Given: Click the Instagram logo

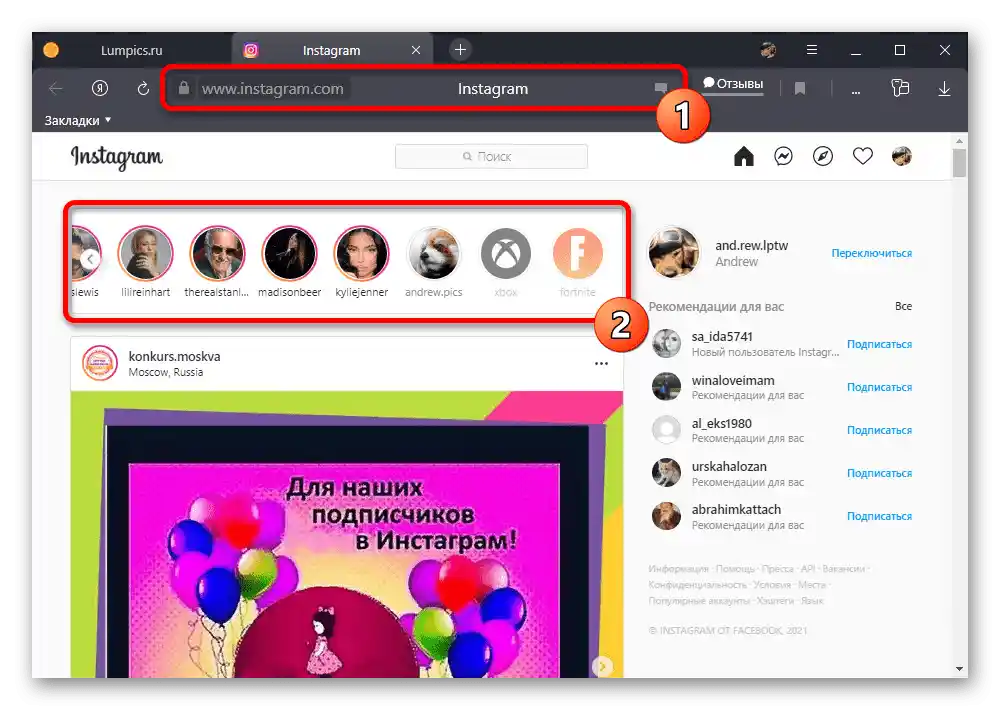Looking at the screenshot, I should [x=117, y=156].
